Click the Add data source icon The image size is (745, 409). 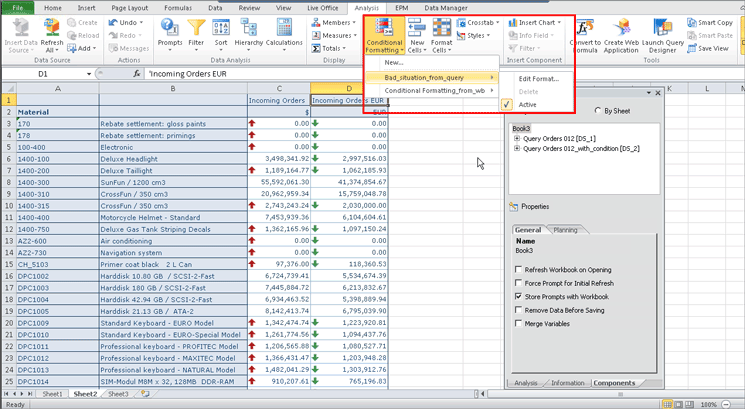coord(72,48)
